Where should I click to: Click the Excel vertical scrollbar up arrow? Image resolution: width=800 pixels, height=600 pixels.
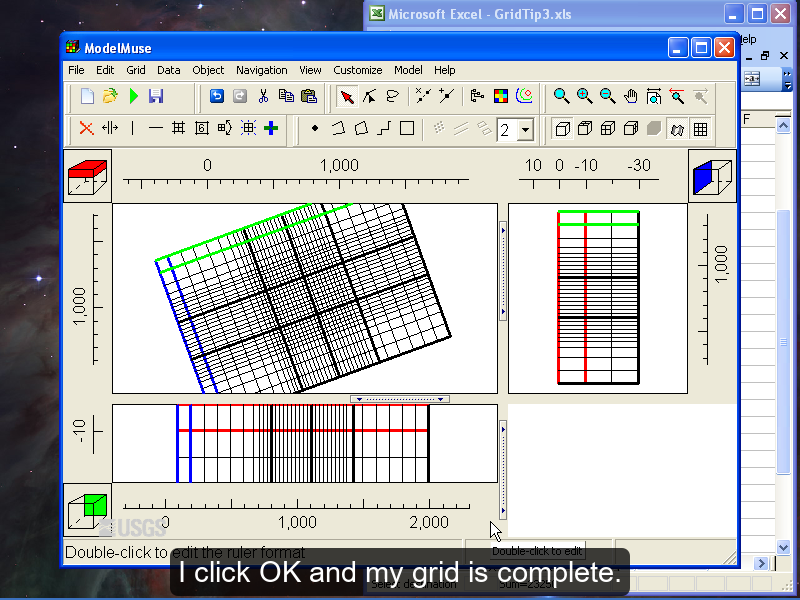pyautogui.click(x=783, y=124)
